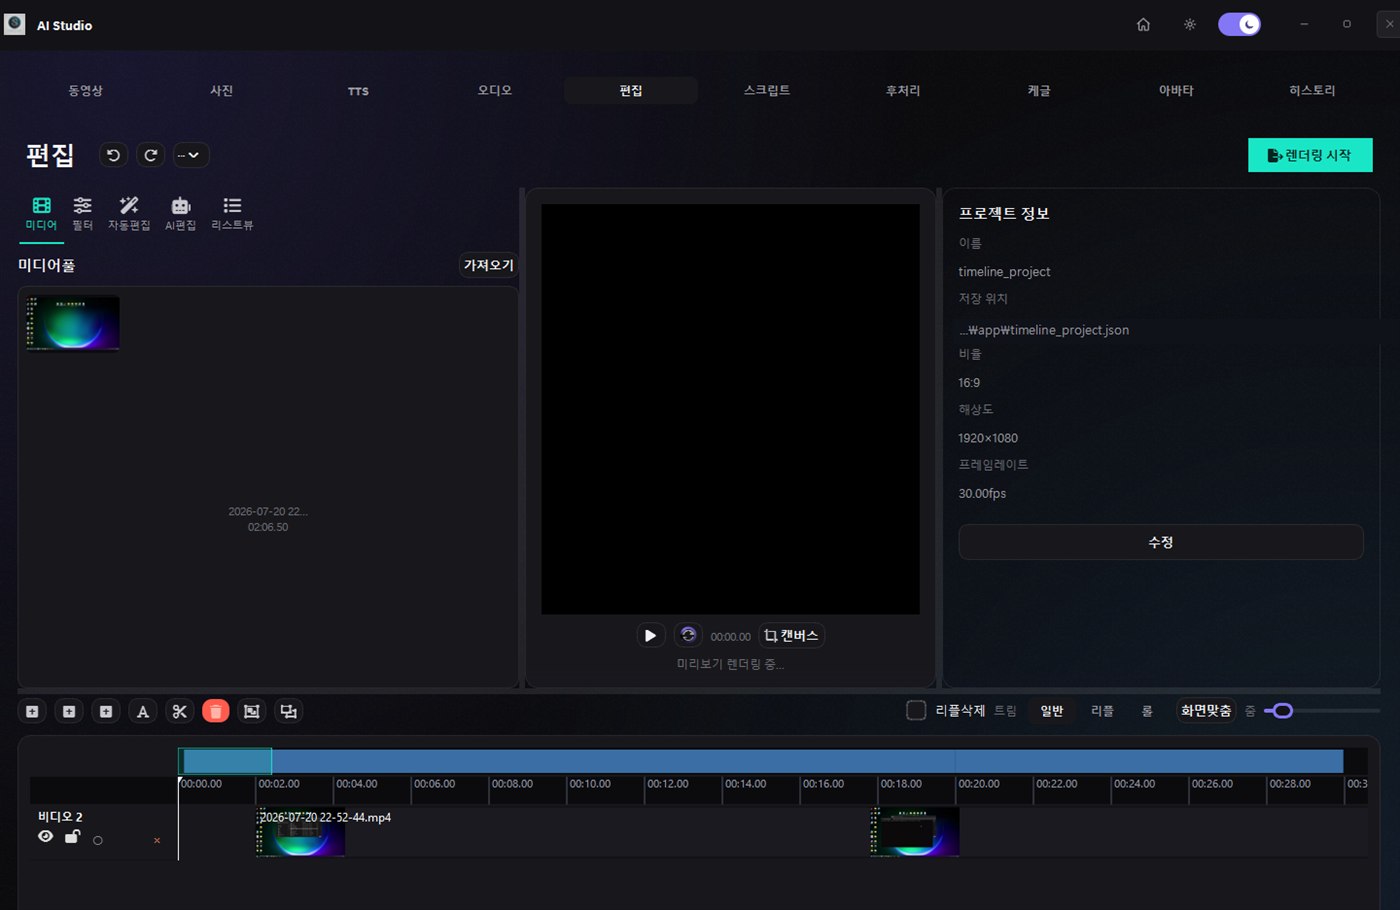Open the 필터 panel
This screenshot has width=1400, height=910.
click(83, 214)
